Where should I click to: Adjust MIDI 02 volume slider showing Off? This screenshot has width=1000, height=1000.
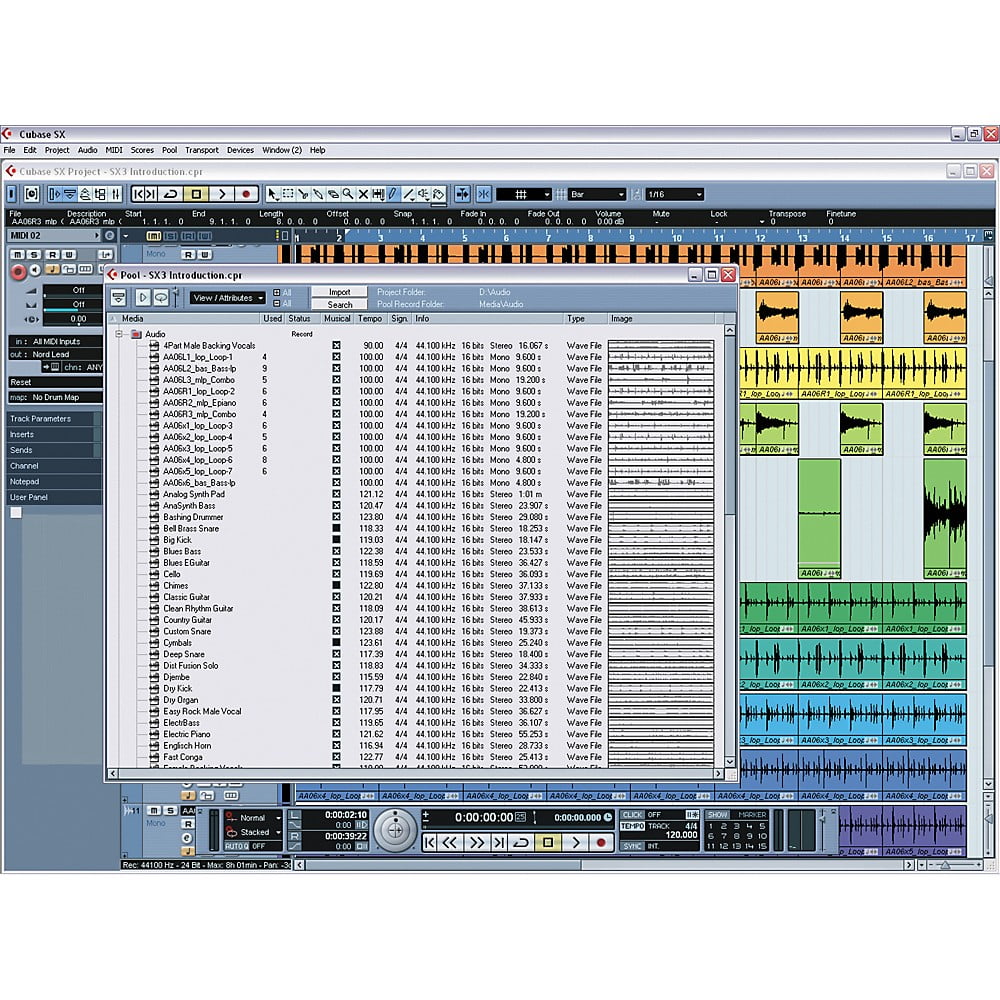coord(72,291)
